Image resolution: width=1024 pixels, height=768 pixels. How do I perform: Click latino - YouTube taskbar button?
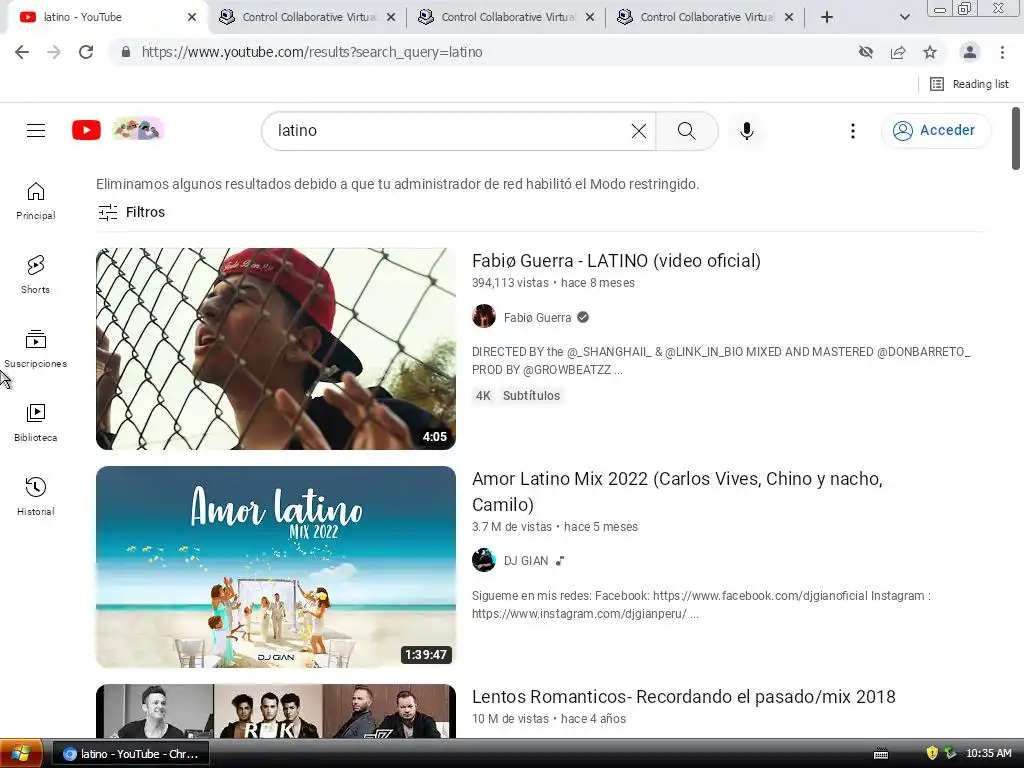tap(131, 754)
